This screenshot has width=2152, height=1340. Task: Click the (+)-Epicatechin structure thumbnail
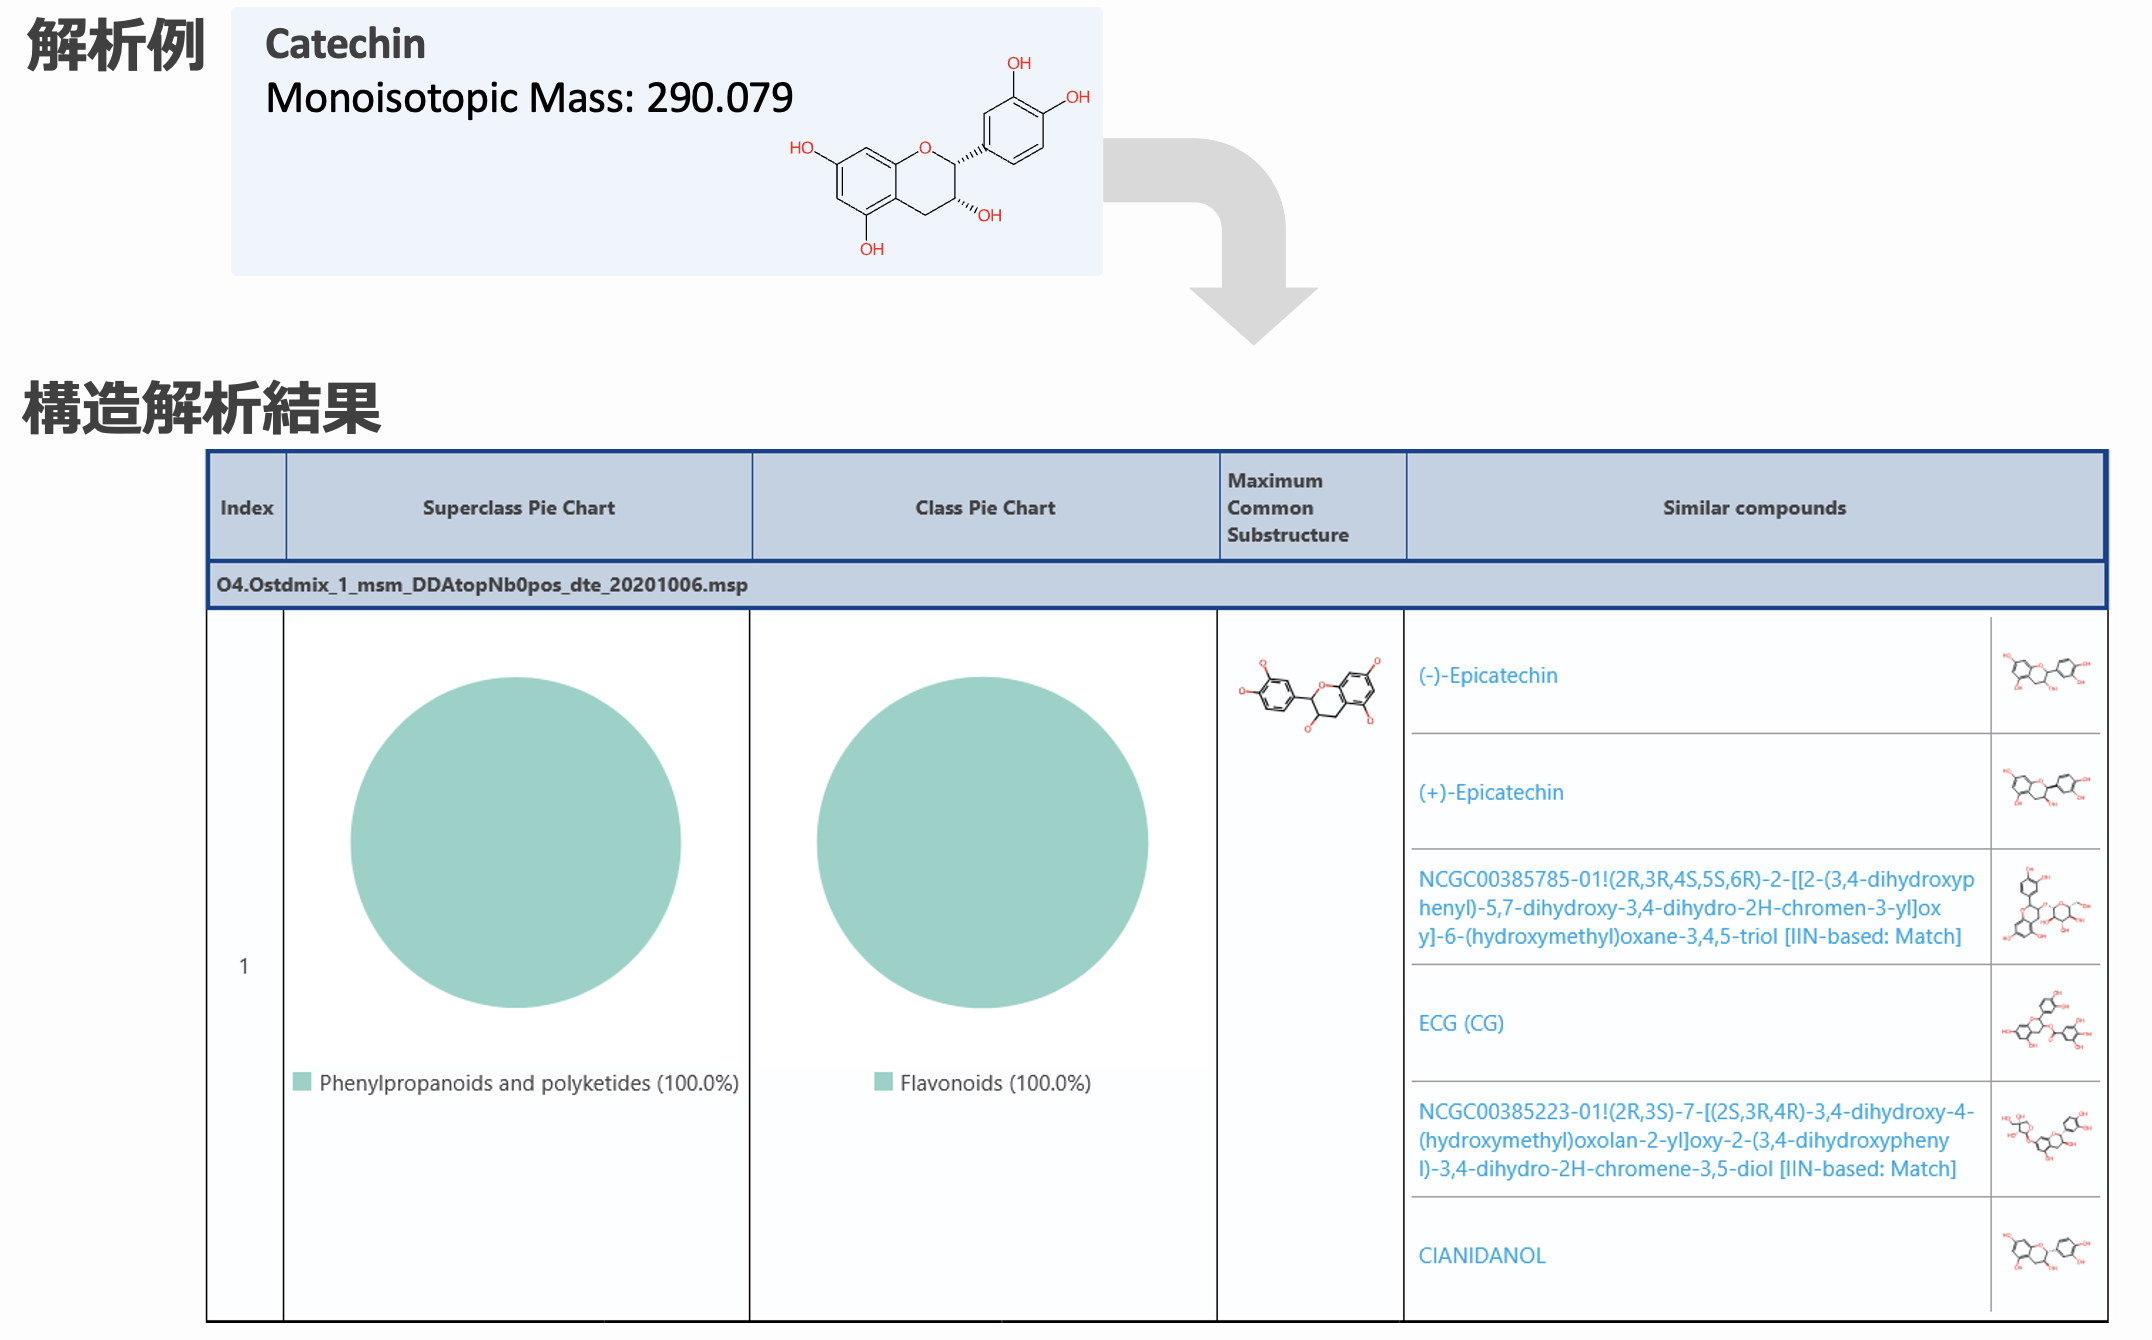point(2046,789)
